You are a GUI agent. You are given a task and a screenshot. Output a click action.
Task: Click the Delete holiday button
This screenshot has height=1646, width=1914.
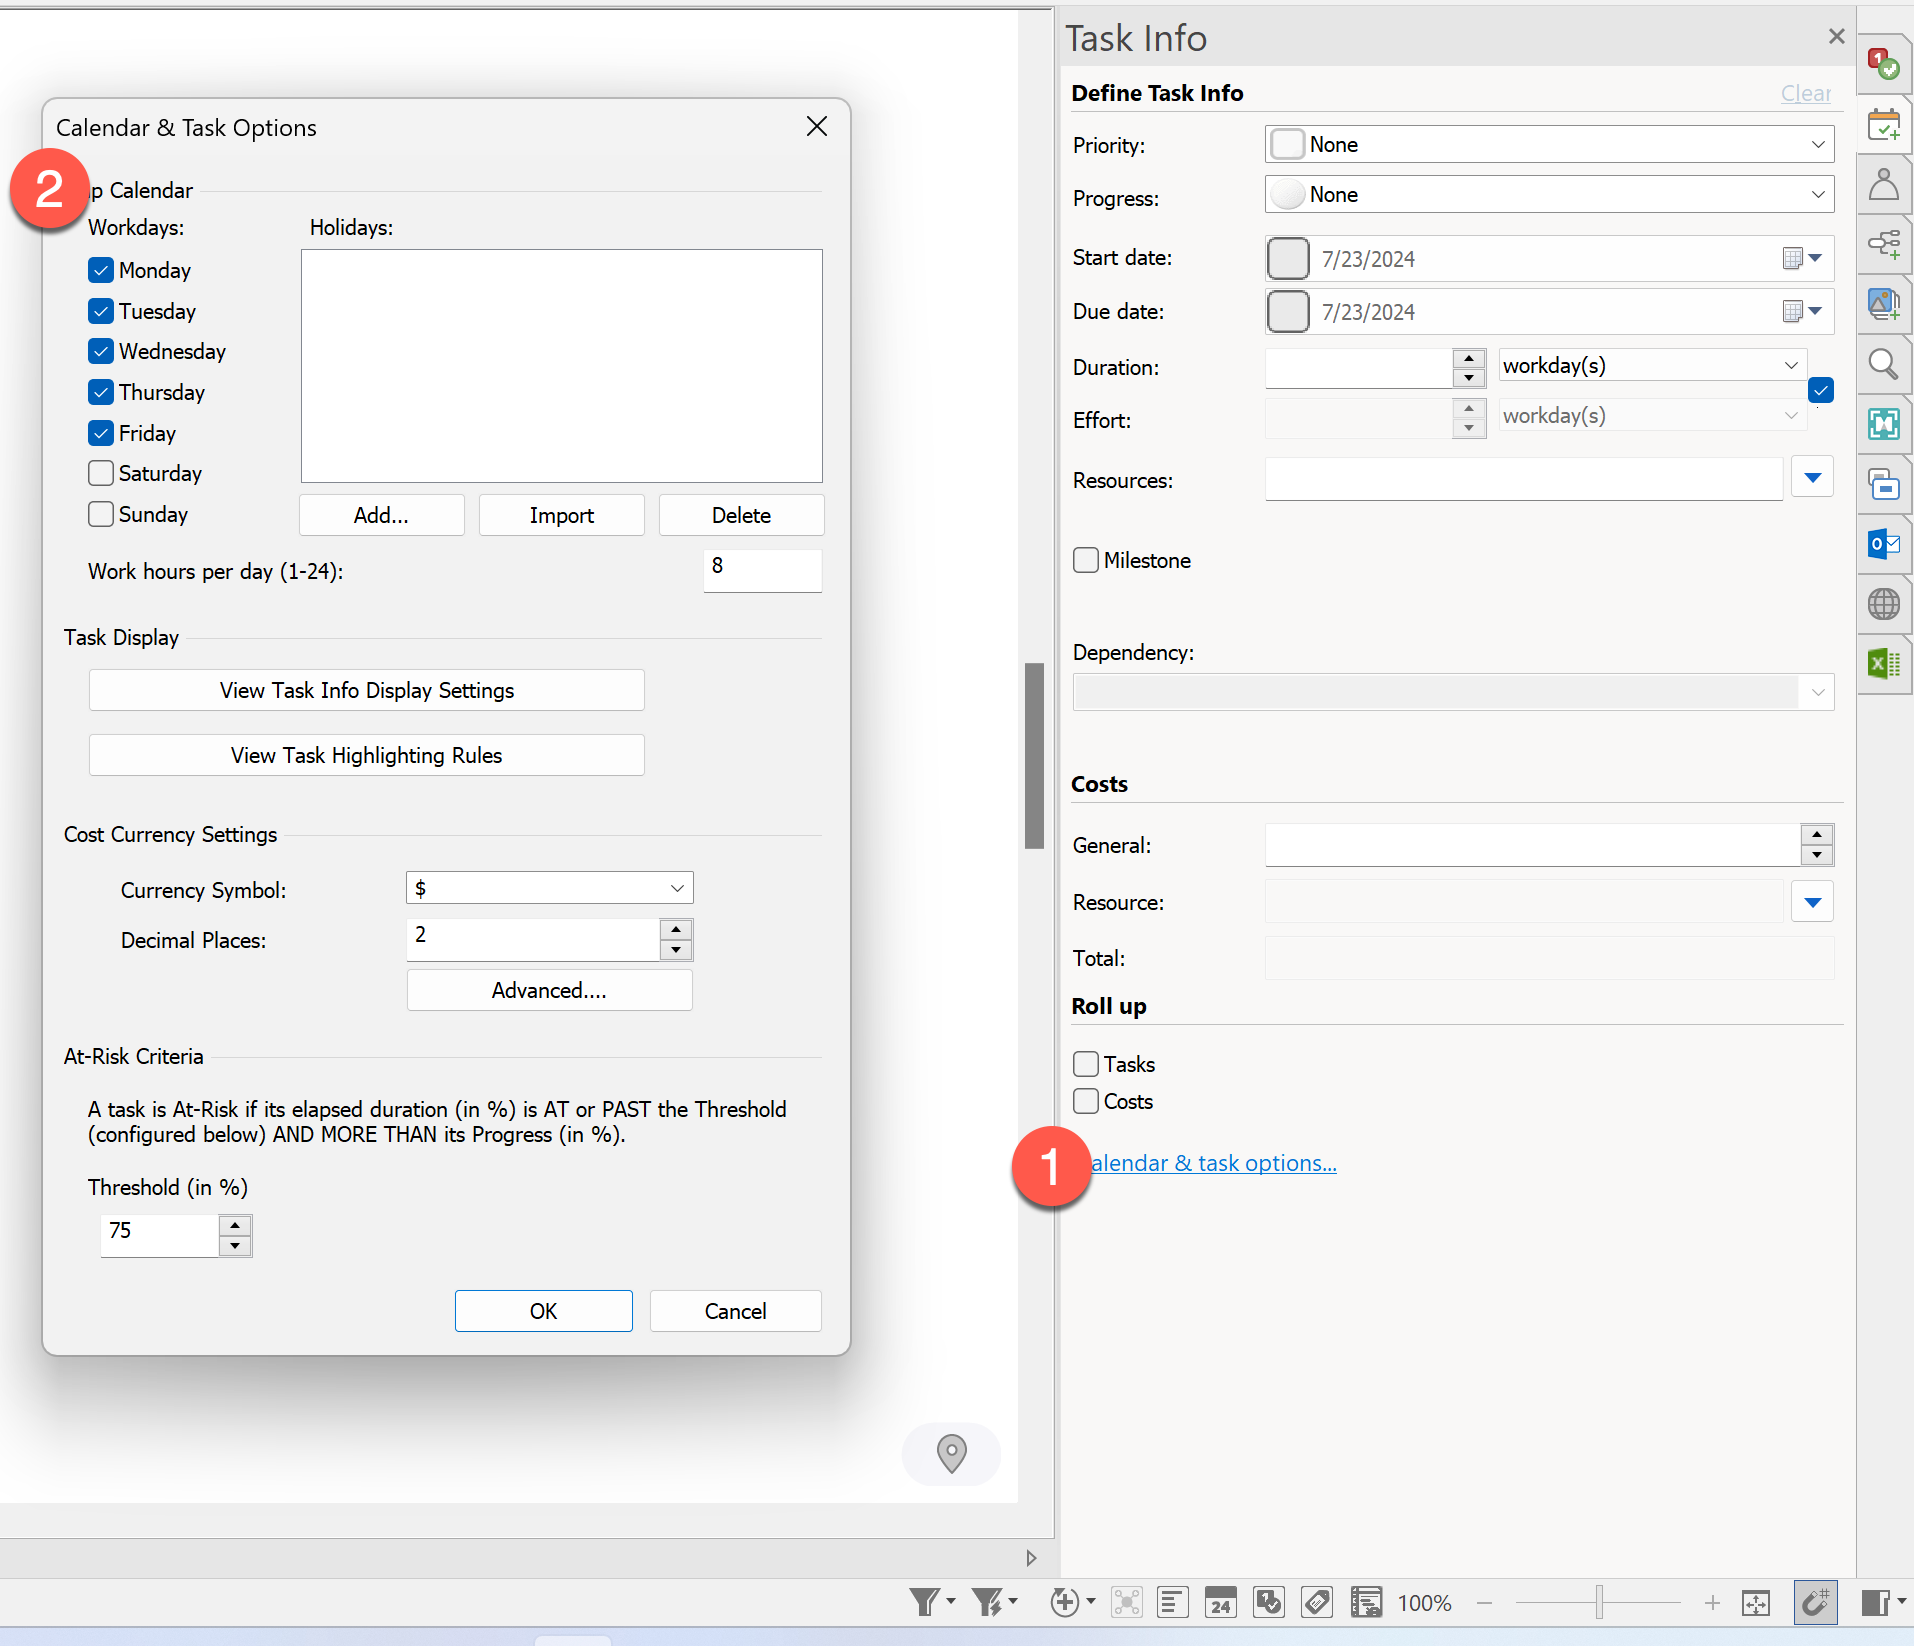(x=741, y=515)
